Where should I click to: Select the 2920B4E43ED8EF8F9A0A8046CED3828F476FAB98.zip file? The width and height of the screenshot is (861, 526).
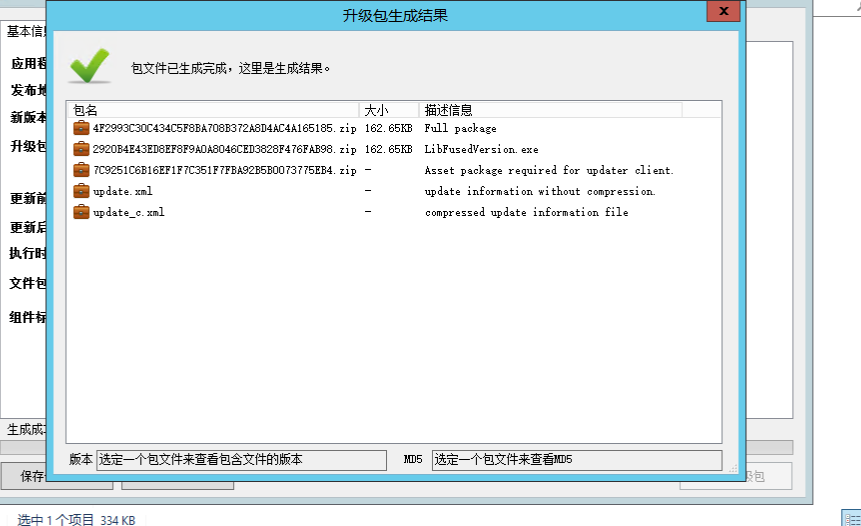tap(225, 149)
